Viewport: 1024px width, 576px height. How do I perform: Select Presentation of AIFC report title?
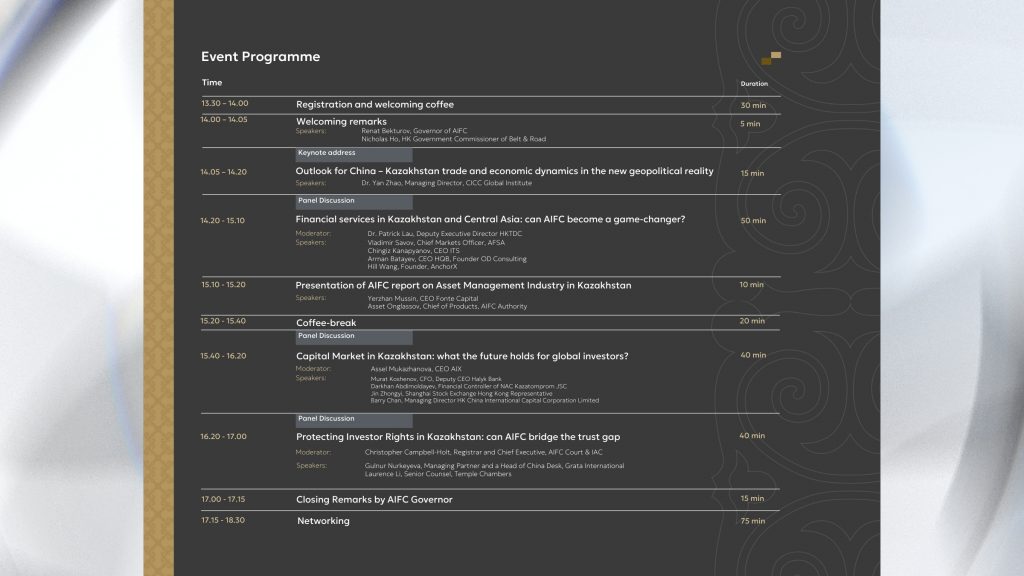coord(463,285)
